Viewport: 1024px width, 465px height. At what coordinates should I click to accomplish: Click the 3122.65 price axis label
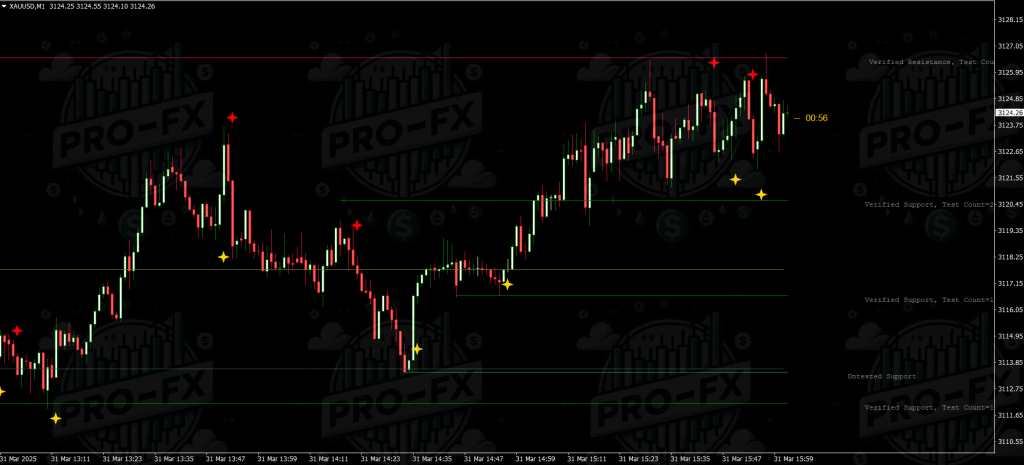point(1010,152)
